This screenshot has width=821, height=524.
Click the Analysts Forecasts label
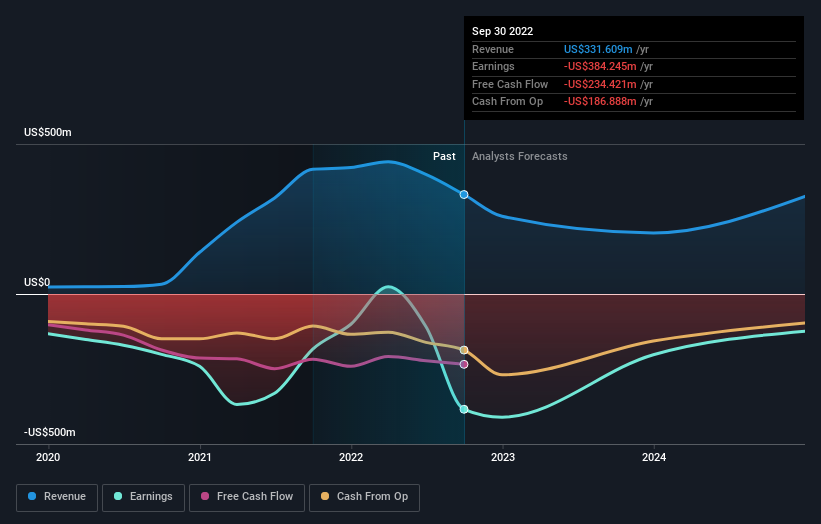tap(519, 157)
